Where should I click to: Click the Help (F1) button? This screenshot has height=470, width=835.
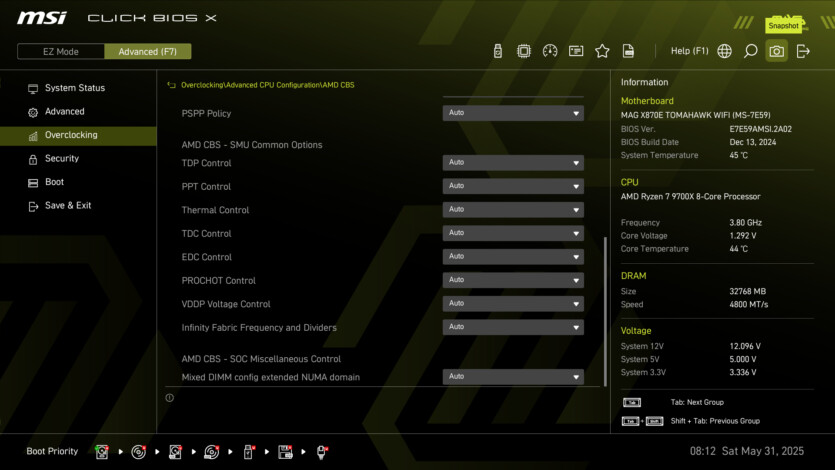pyautogui.click(x=689, y=51)
